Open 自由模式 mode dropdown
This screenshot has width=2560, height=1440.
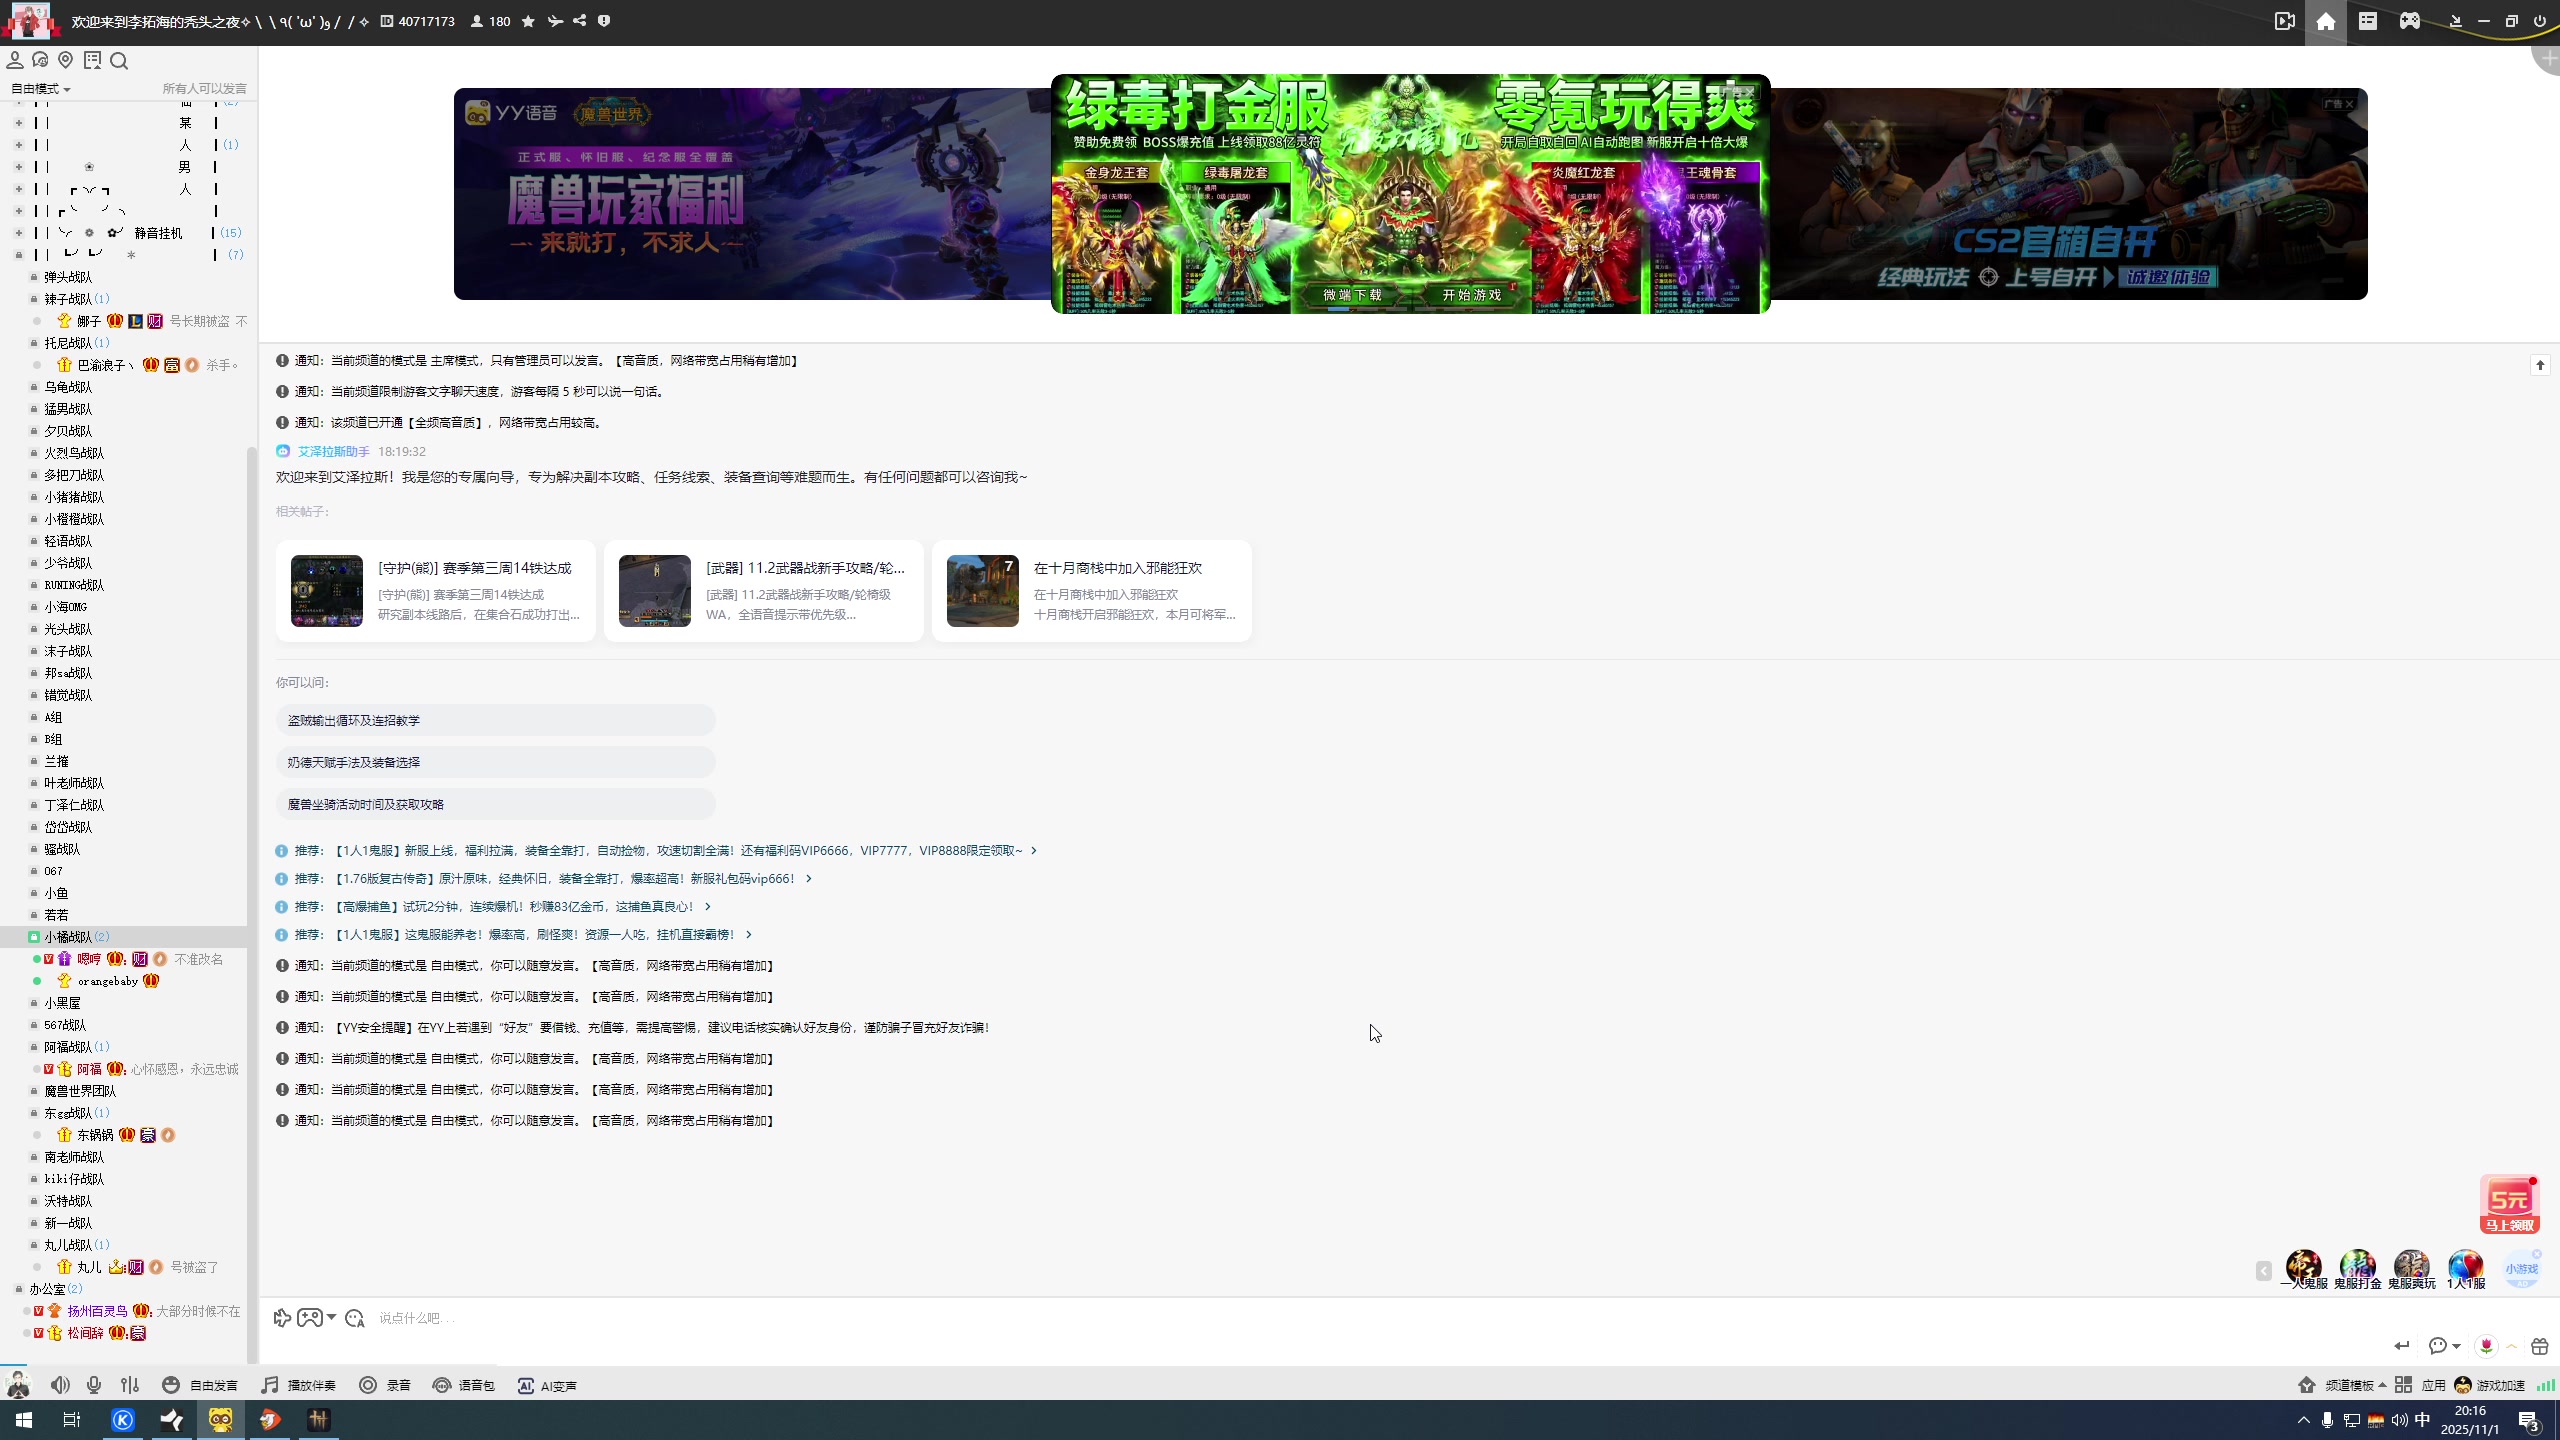tap(41, 89)
